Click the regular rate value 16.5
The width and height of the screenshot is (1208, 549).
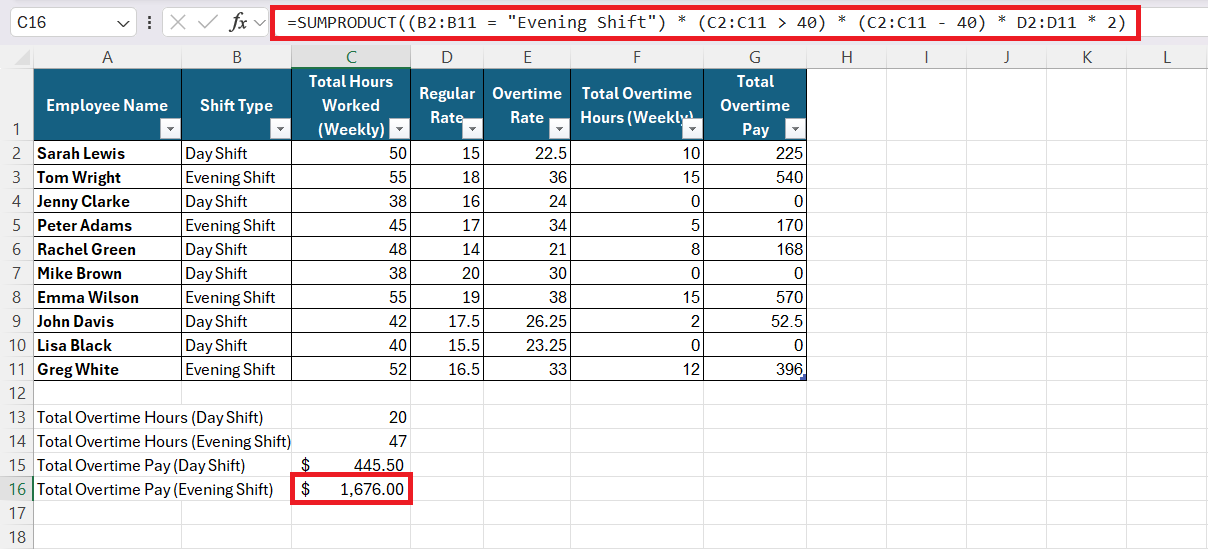pos(447,369)
